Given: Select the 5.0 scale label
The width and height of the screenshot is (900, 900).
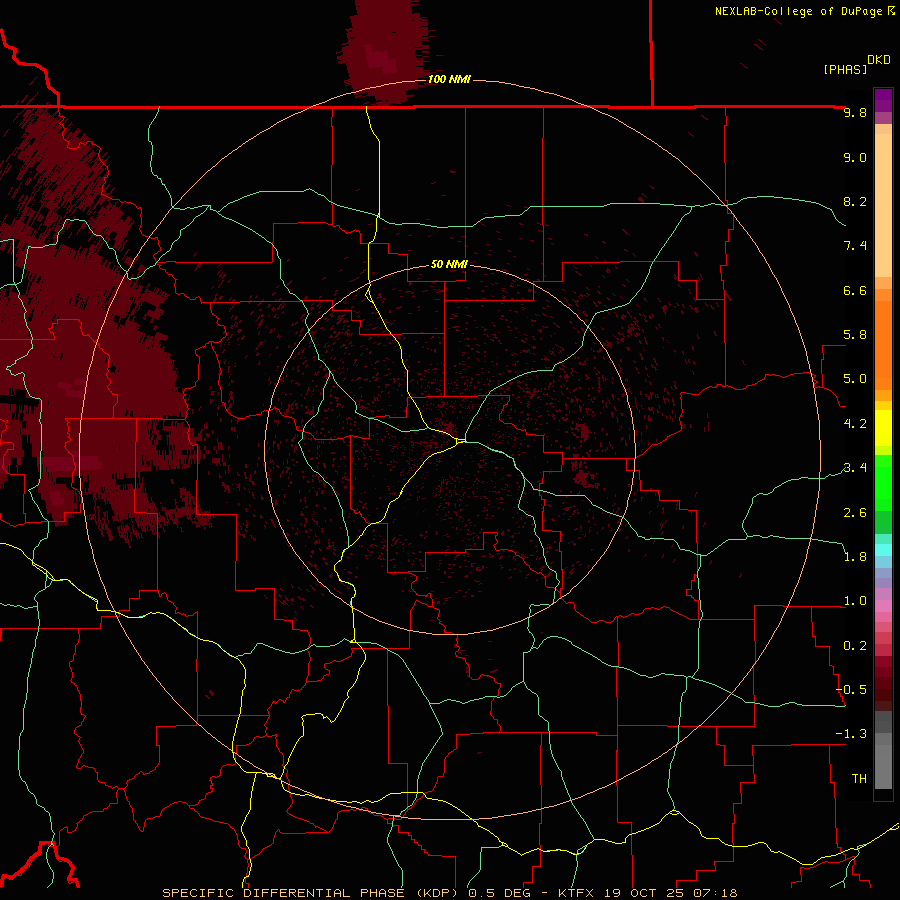Looking at the screenshot, I should (855, 379).
